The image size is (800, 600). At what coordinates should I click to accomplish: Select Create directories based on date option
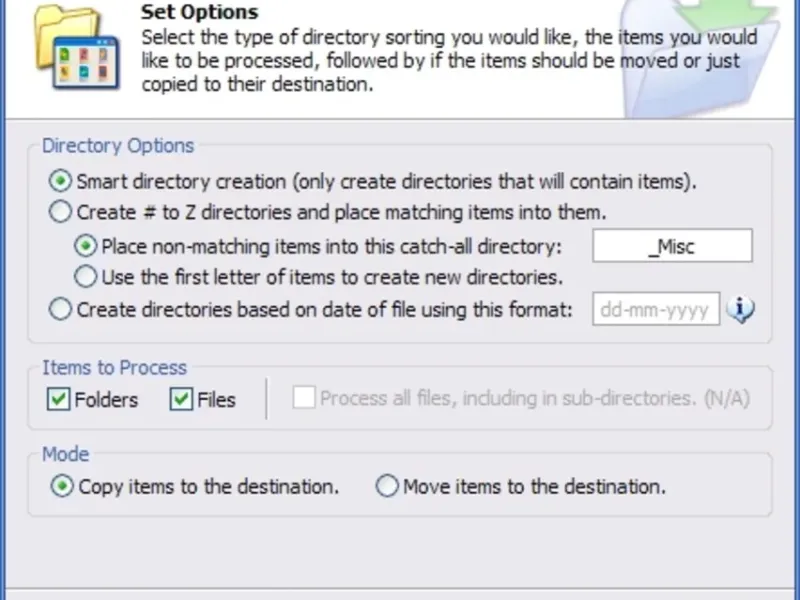[61, 310]
